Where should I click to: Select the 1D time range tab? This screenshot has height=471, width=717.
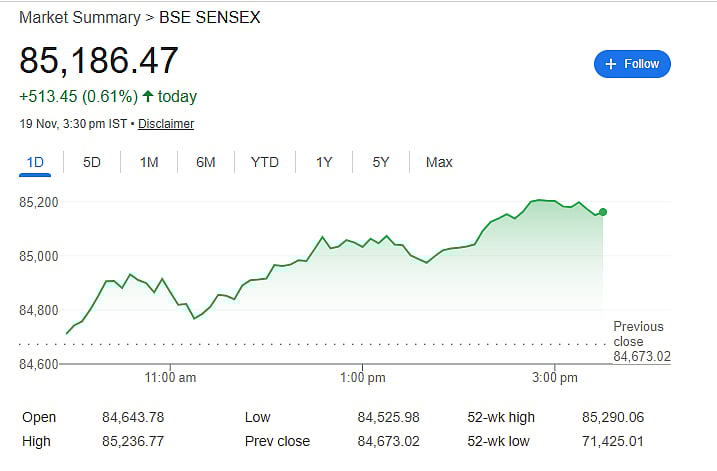point(35,162)
